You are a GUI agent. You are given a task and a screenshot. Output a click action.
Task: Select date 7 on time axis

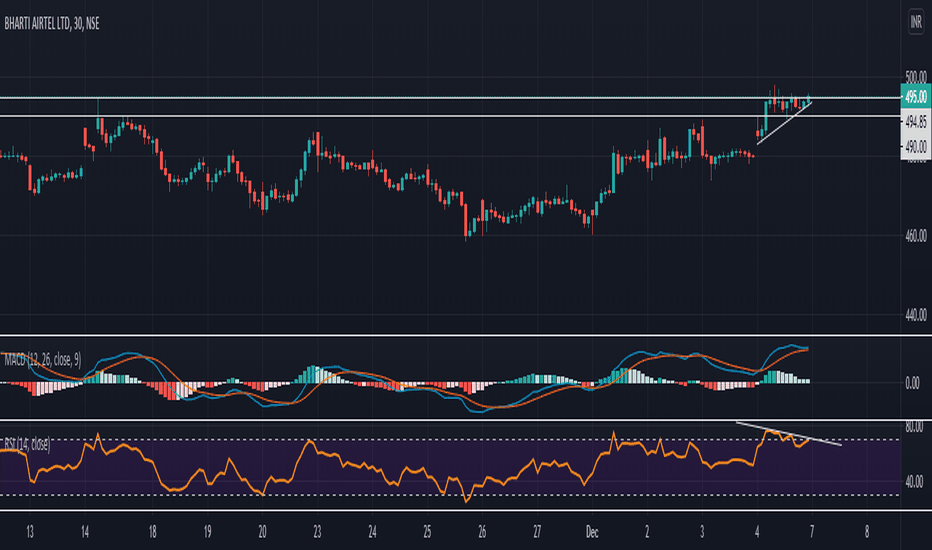[x=812, y=532]
